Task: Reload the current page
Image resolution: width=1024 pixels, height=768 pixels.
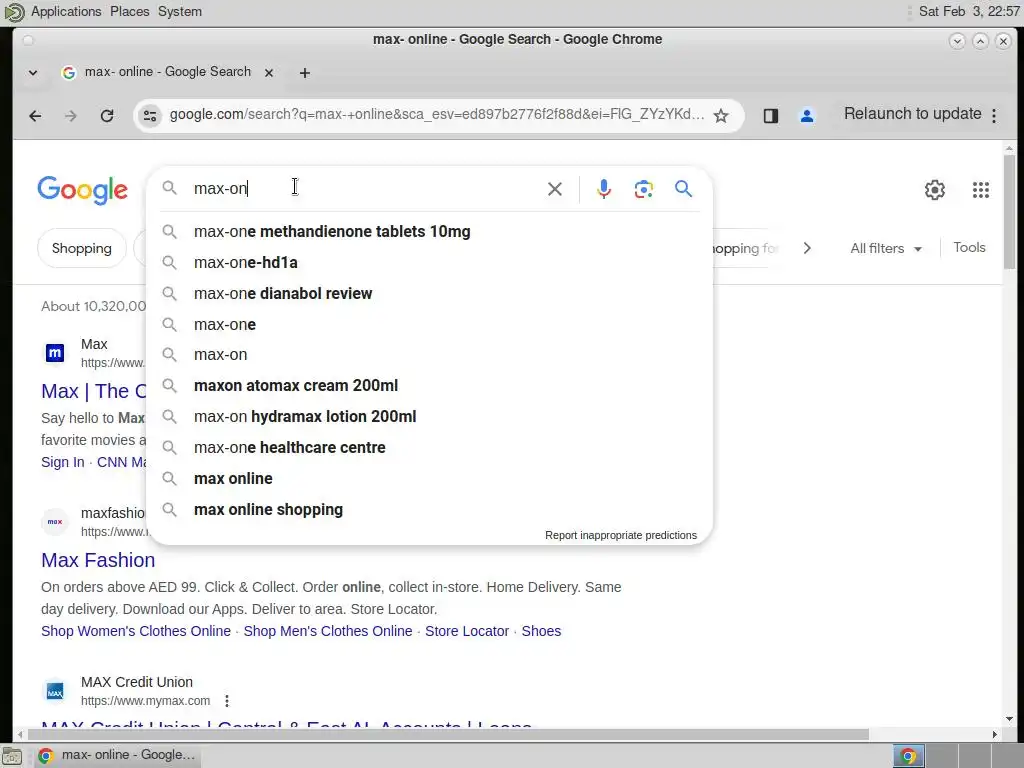Action: (x=107, y=116)
